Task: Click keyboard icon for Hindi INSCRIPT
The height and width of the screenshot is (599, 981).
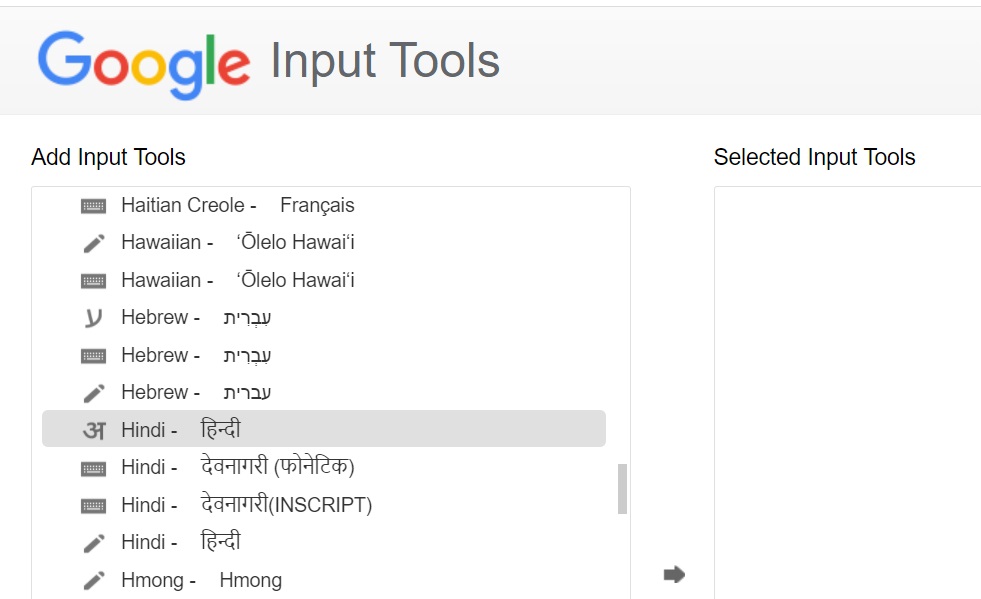Action: [x=93, y=506]
